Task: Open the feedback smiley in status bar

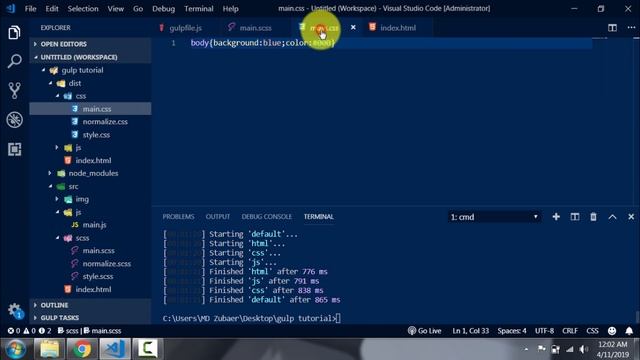Action: [612, 331]
